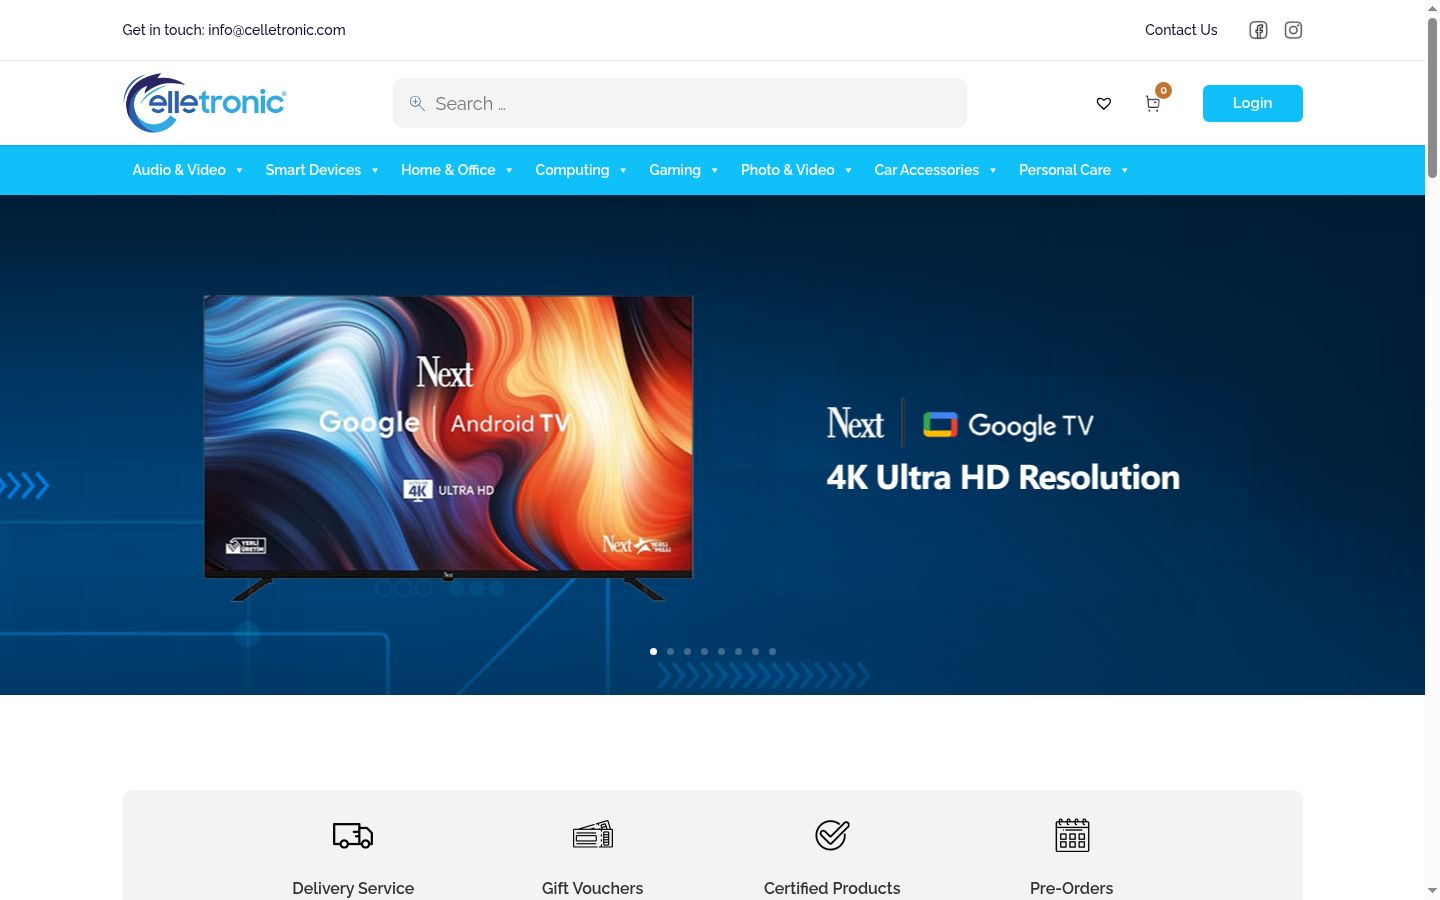Viewport: 1440px width, 900px height.
Task: Open the Personal Care menu
Action: click(x=1074, y=170)
